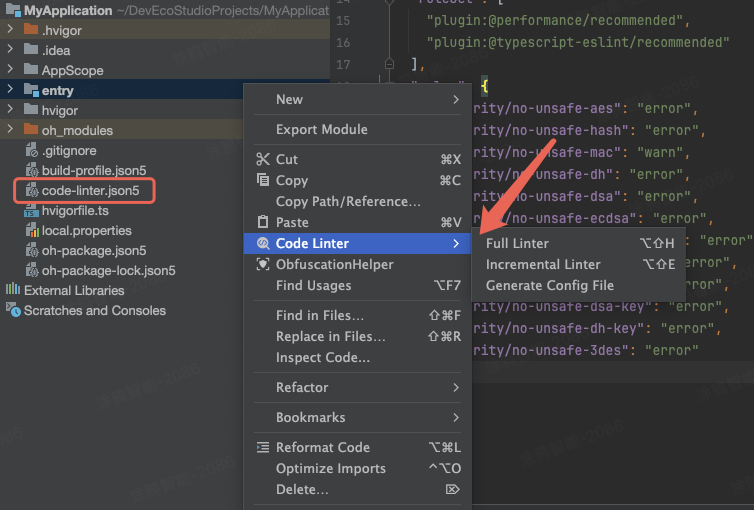
Task: Click the Scratches and Consoles icon
Action: (13, 310)
